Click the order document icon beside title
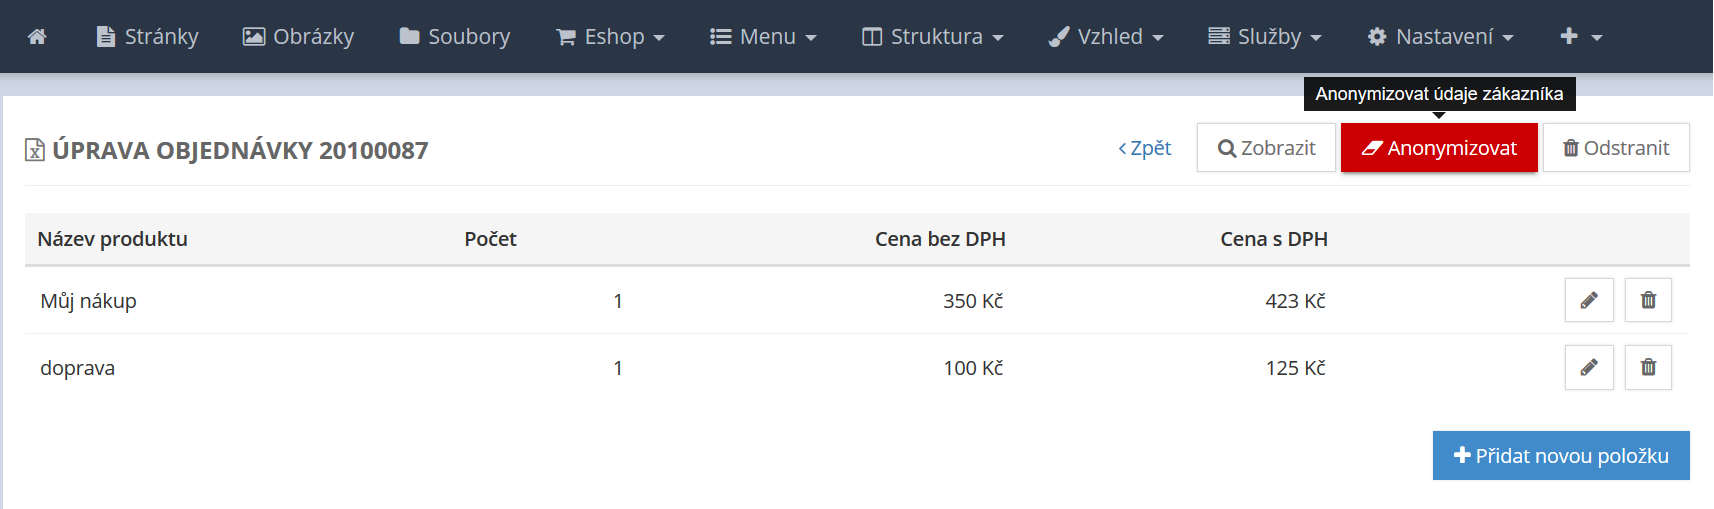This screenshot has width=1714, height=509. point(35,150)
